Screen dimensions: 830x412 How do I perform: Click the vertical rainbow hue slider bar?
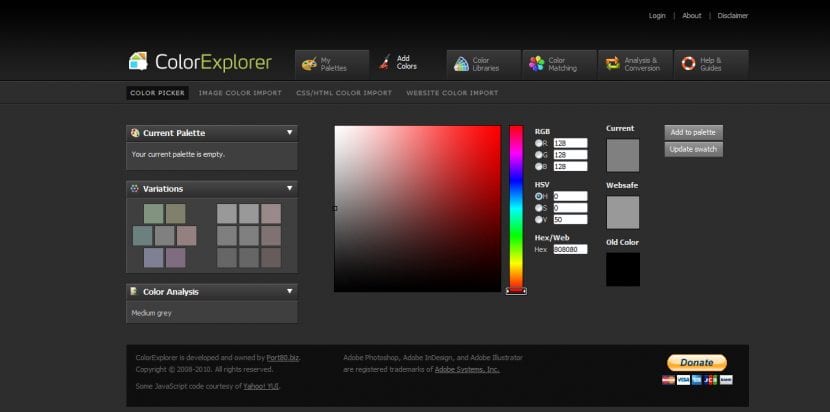pos(516,208)
